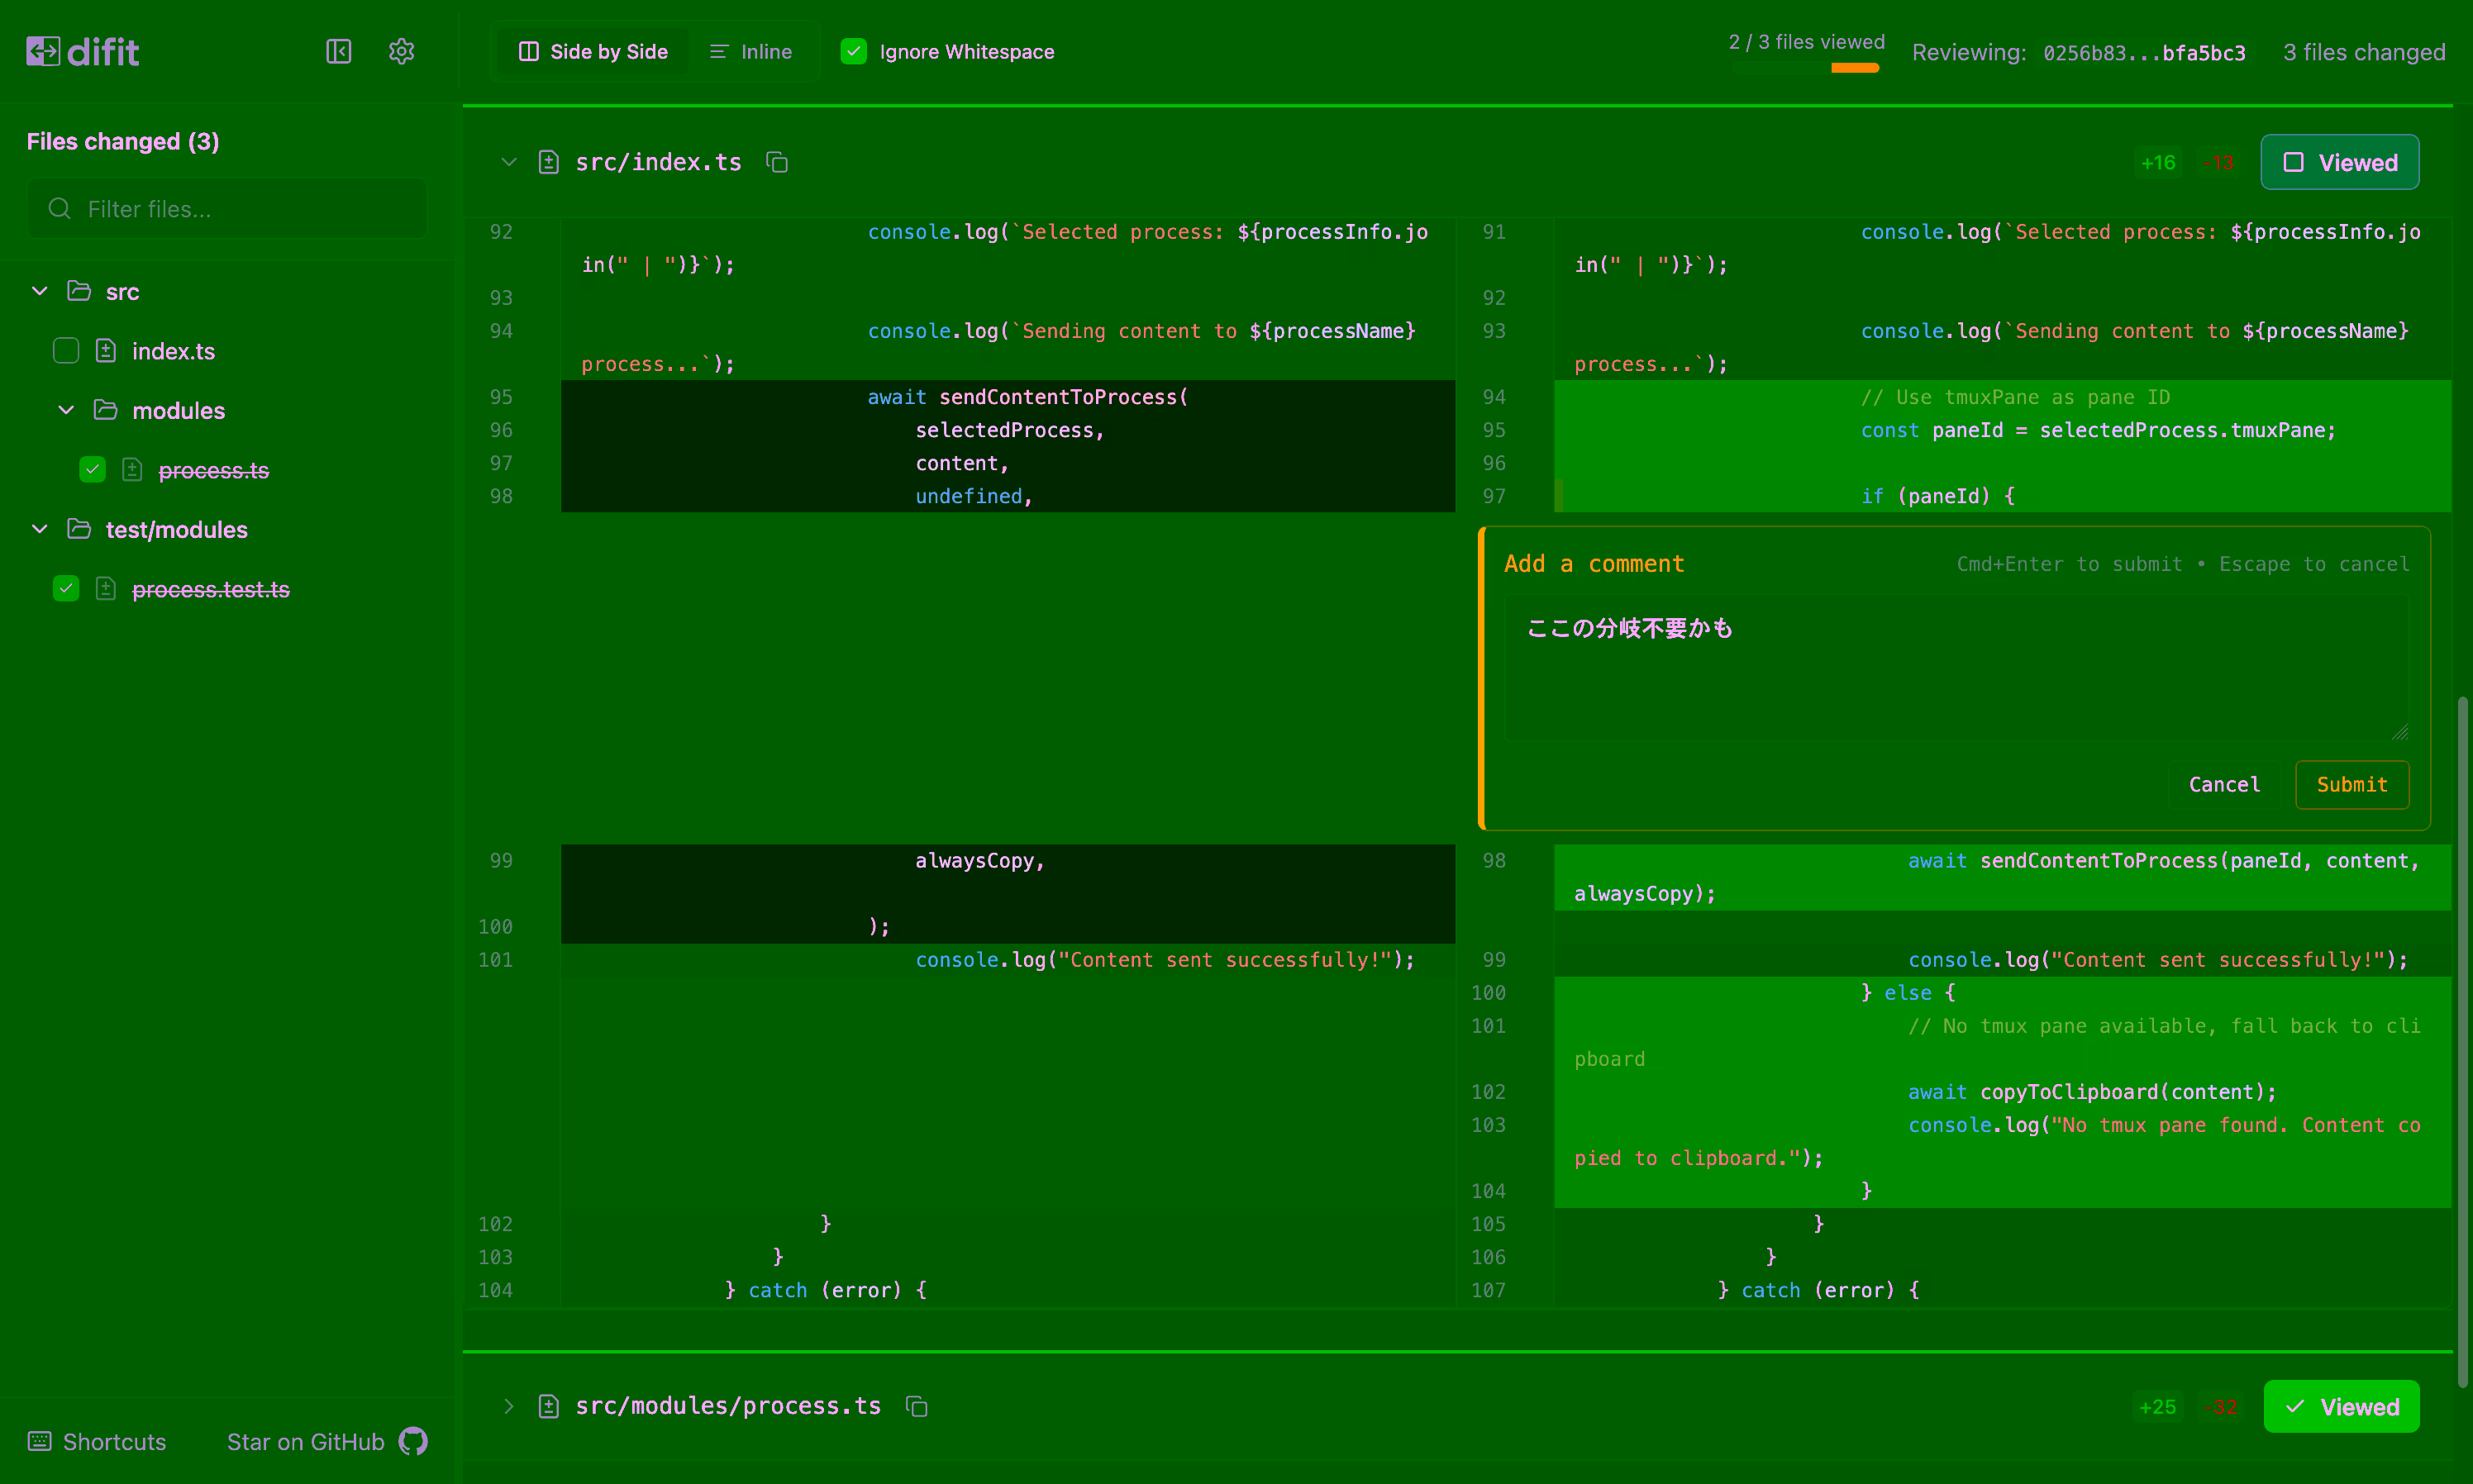Screen dimensions: 2473x1484
Task: Click the src folder icon
Action: pos(79,291)
